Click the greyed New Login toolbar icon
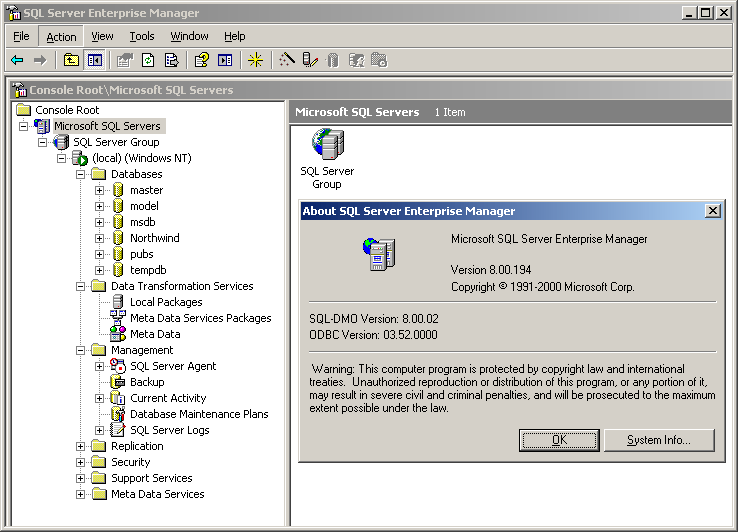The image size is (738, 532). [x=356, y=60]
